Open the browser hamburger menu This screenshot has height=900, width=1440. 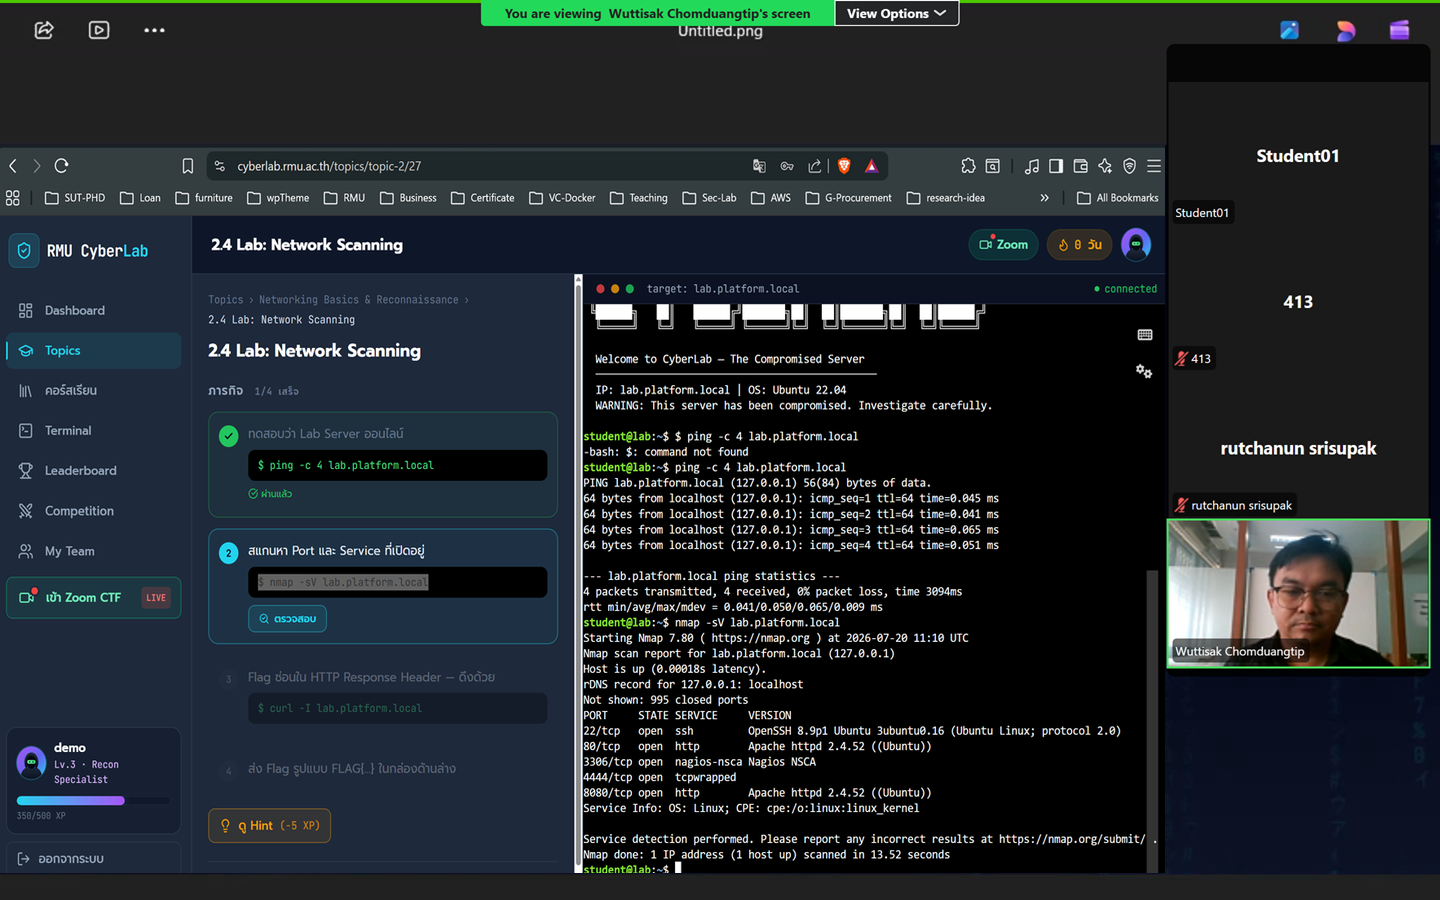(x=1154, y=166)
